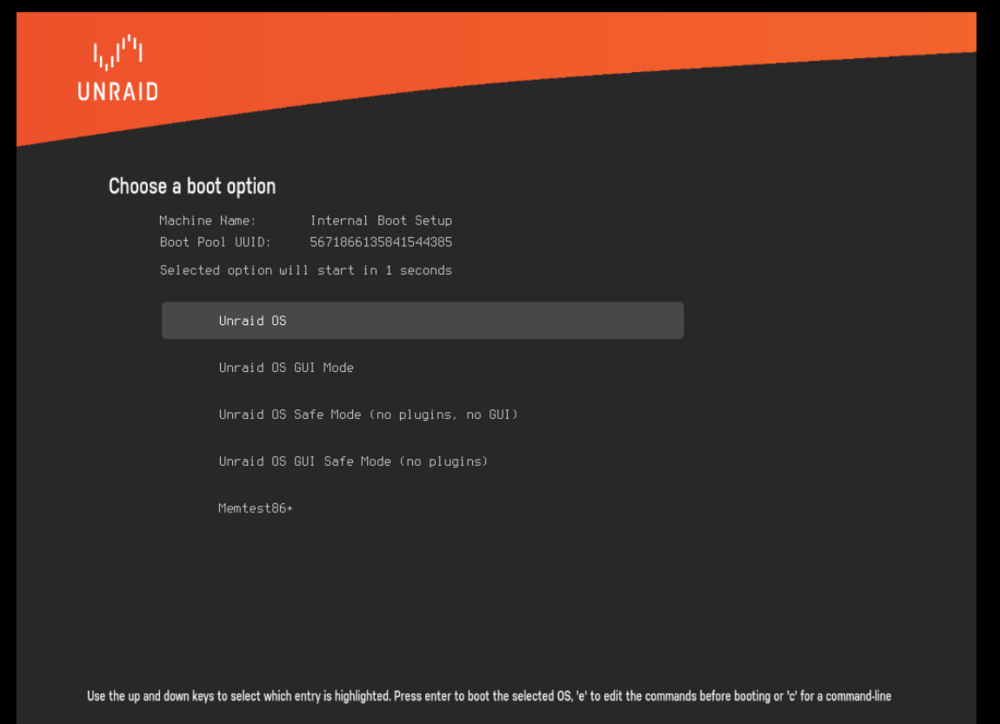Launch the Memtest86+ entry
Screen dimensions: 1000x724
coord(255,508)
